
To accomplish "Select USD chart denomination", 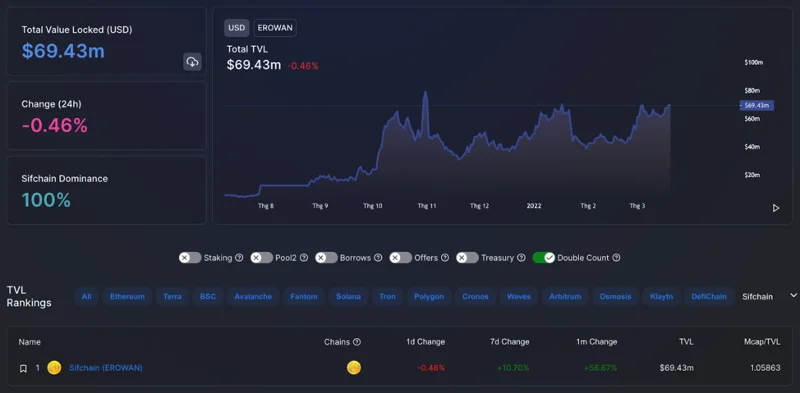I will point(237,28).
